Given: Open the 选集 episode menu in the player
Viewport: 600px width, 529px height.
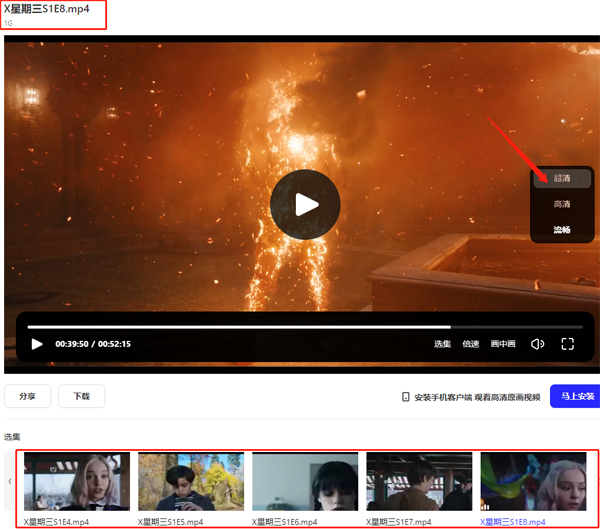Looking at the screenshot, I should (x=442, y=344).
